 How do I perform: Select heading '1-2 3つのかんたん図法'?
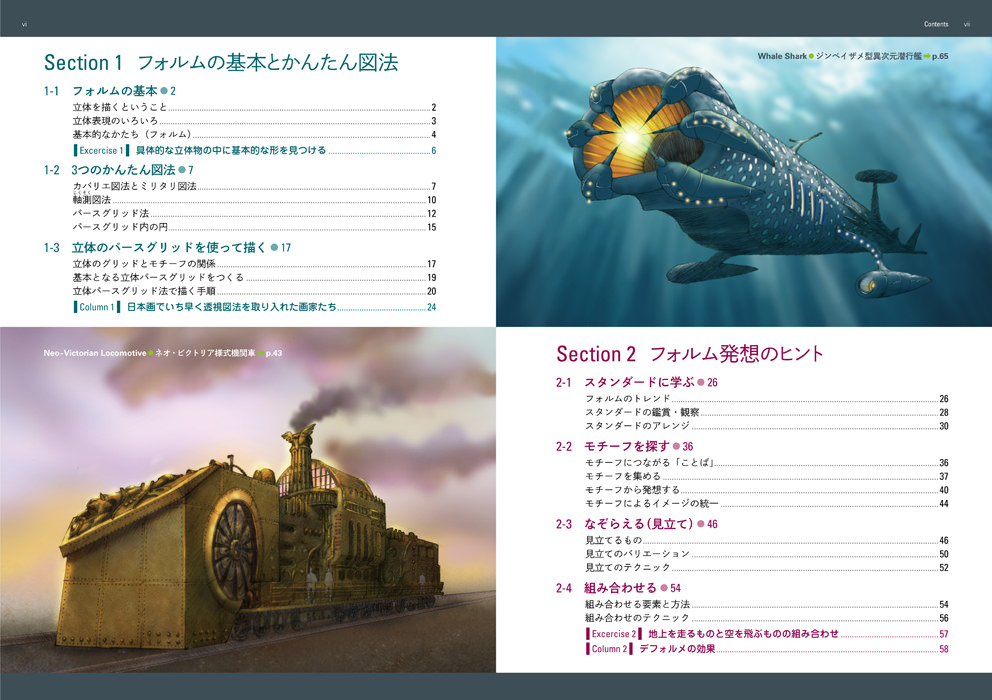coord(118,170)
